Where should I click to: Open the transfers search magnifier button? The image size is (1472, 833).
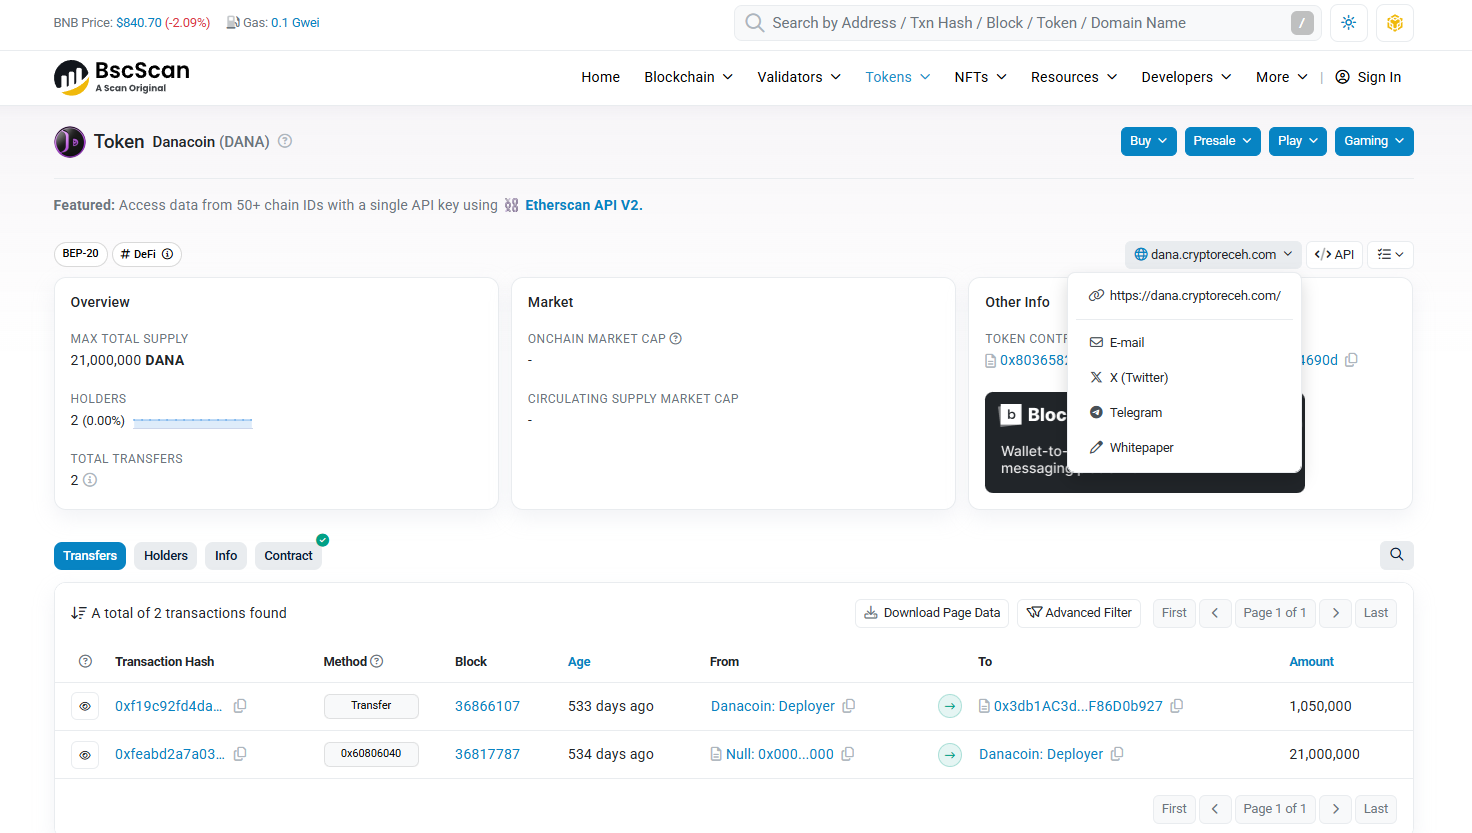tap(1396, 555)
